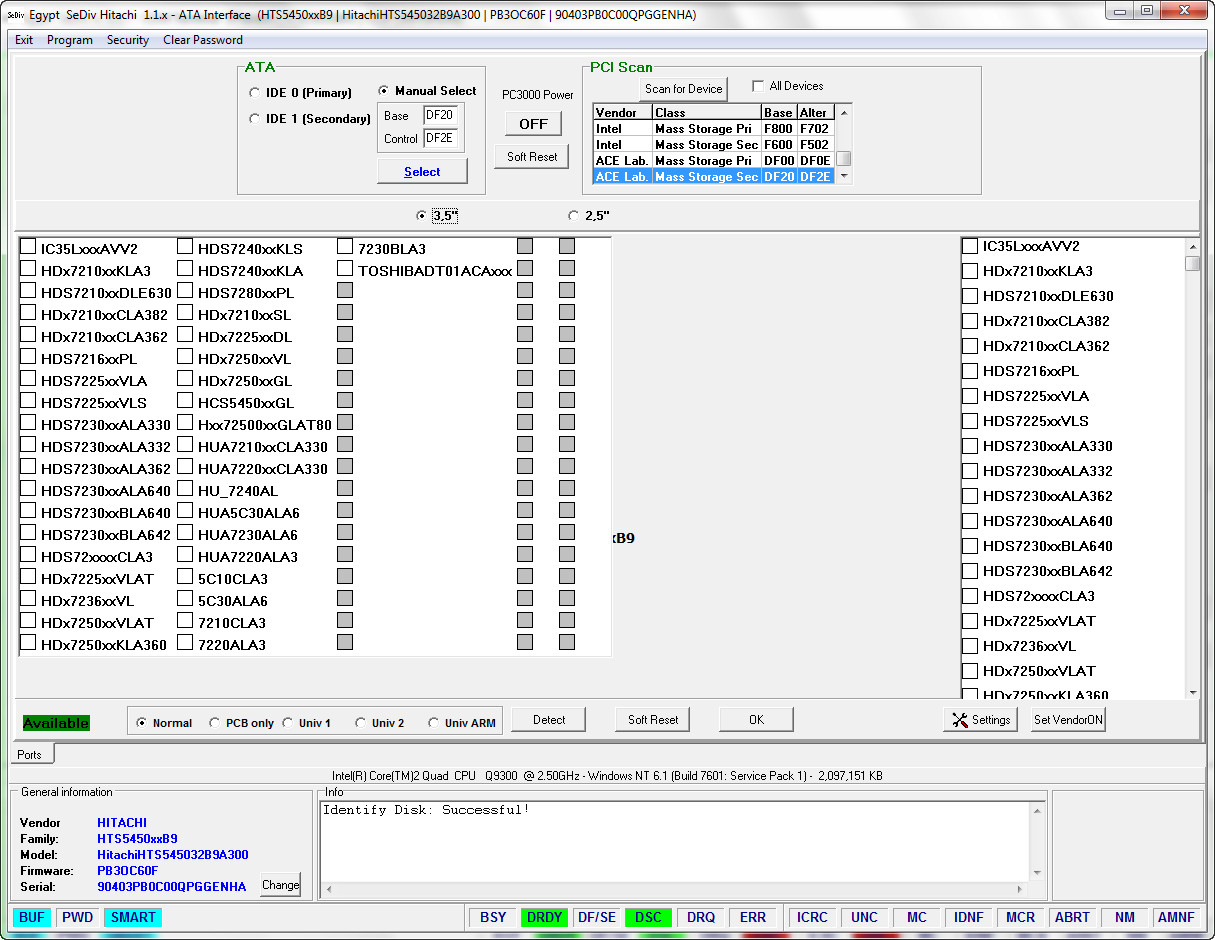Click the up arrow of PCI Scan list
Screen dimensions: 1215x940
844,112
